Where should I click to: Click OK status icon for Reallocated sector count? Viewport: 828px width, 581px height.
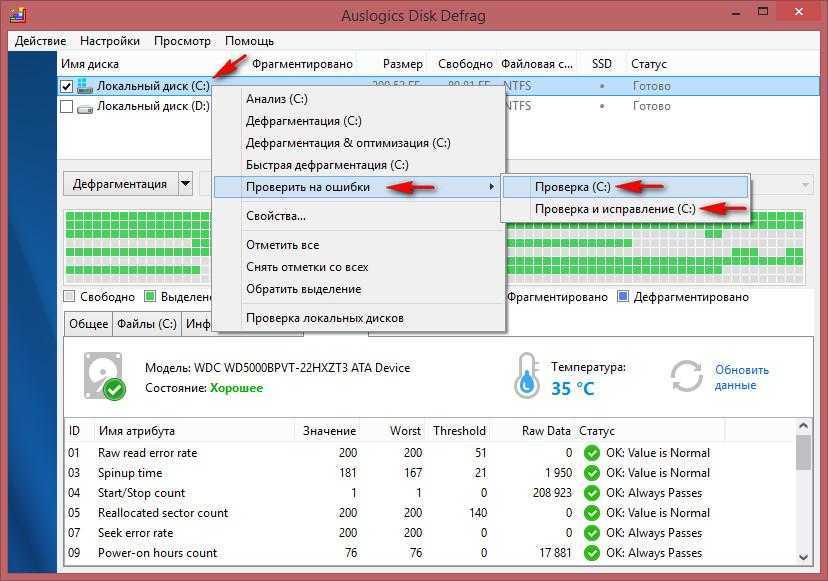tap(592, 513)
